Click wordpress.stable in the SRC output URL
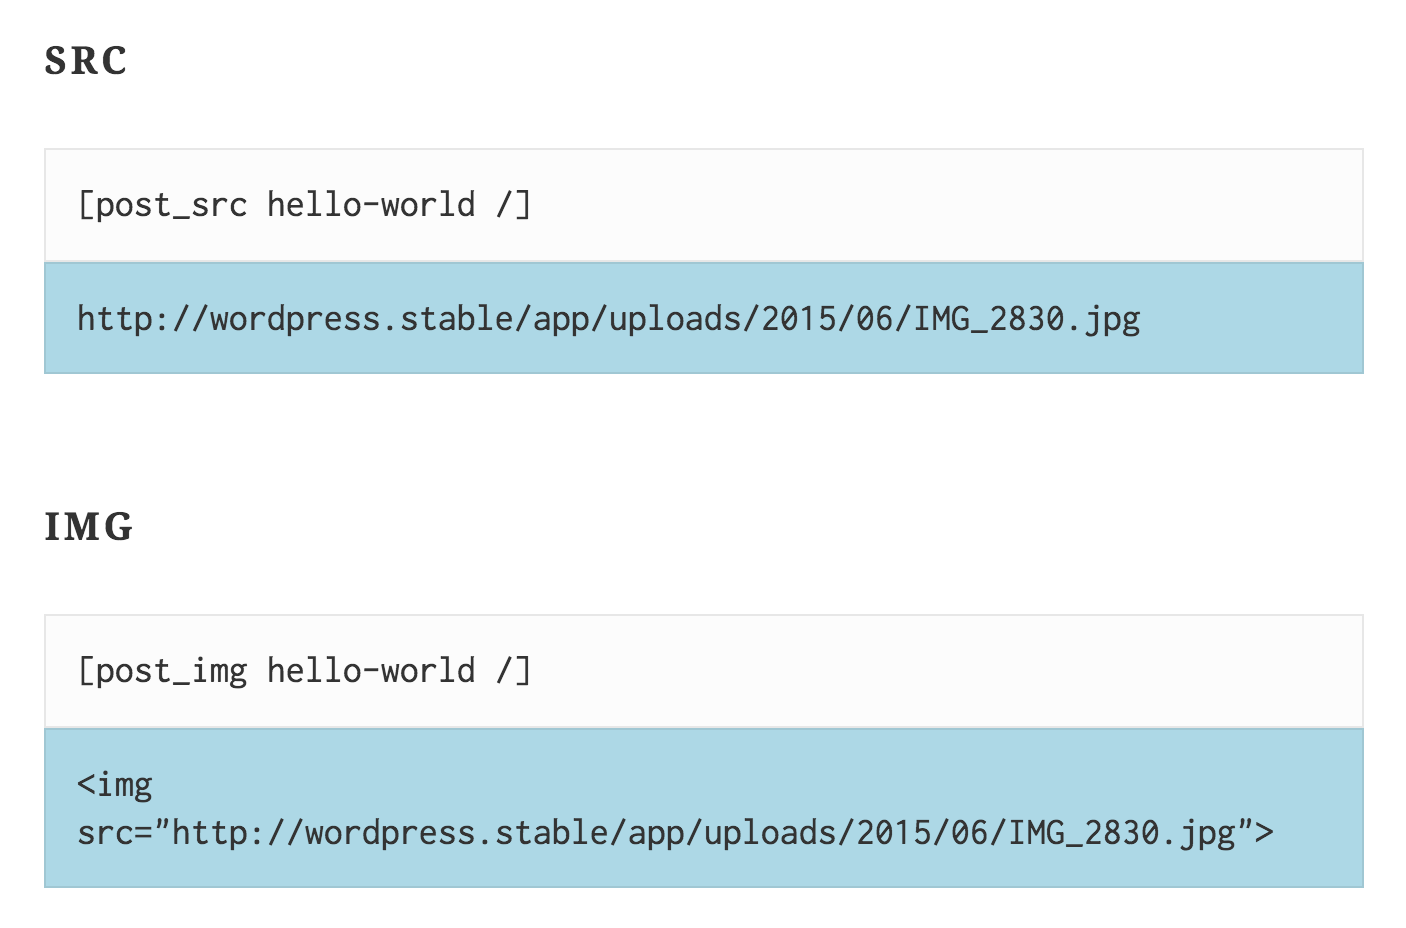This screenshot has height=928, width=1406. click(x=362, y=319)
